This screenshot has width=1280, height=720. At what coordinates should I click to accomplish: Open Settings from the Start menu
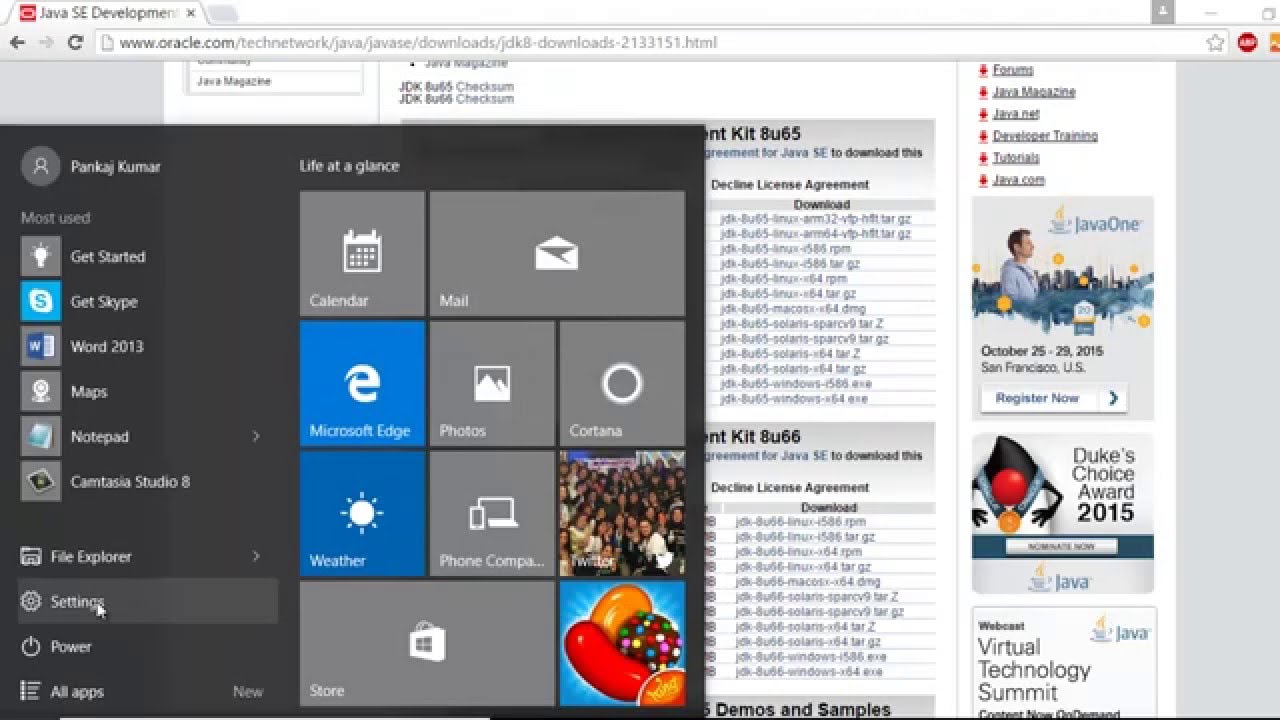[x=148, y=601]
